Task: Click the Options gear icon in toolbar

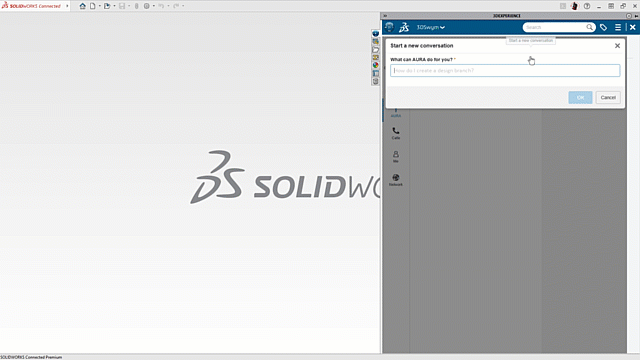Action: point(147,6)
